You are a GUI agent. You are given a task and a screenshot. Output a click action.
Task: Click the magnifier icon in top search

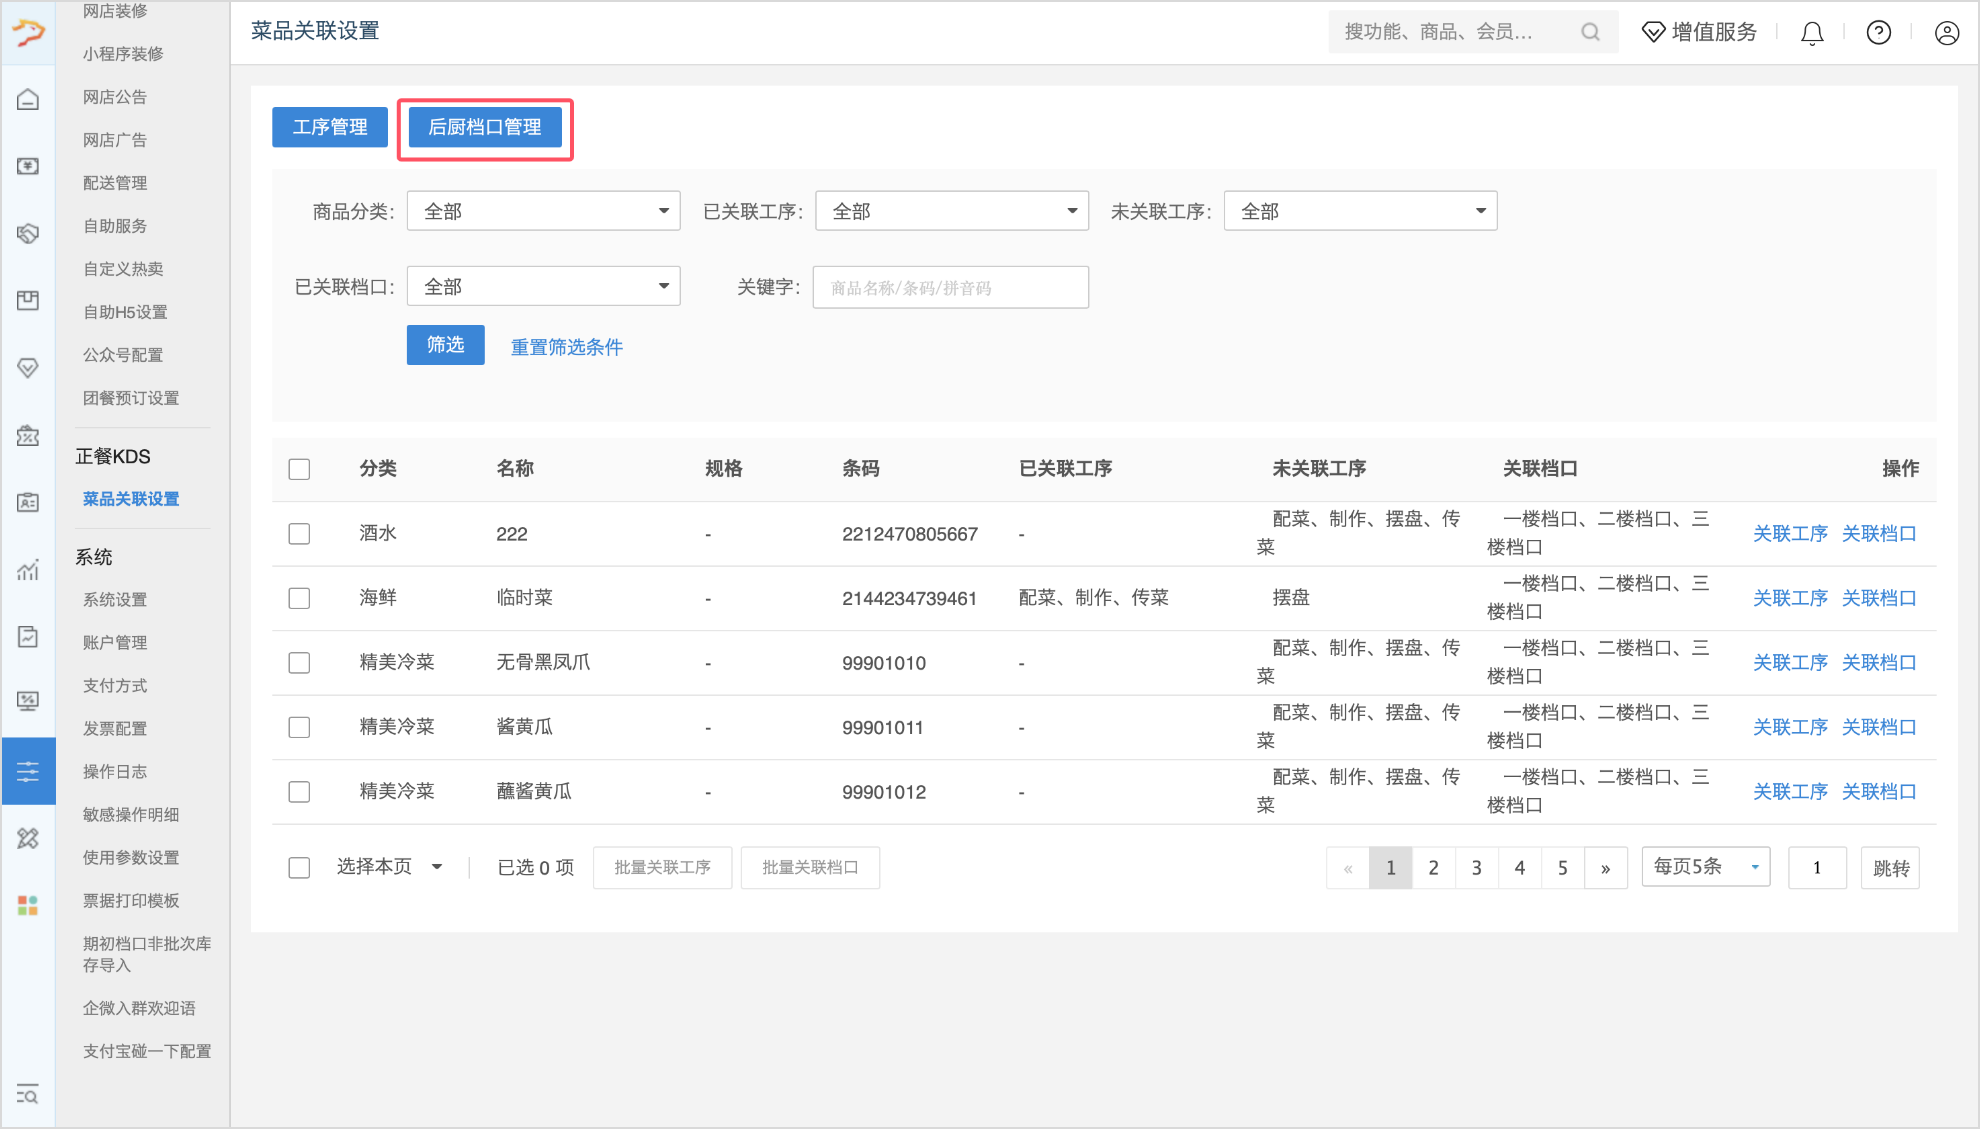[x=1590, y=32]
